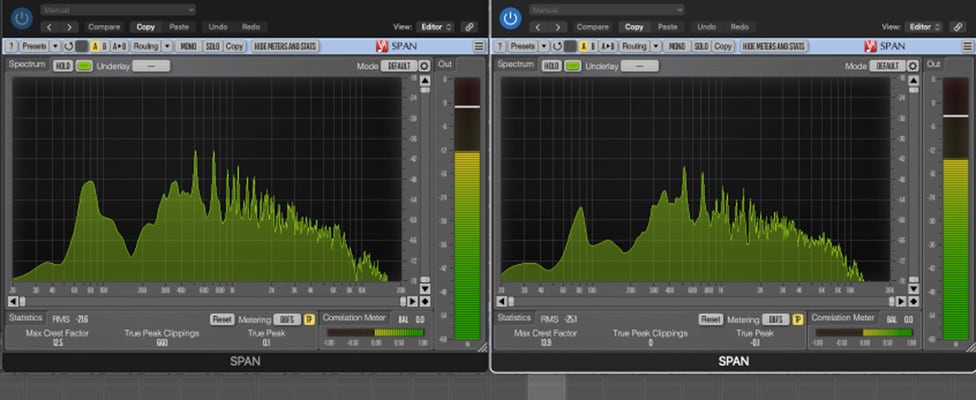Expand Presets arrow in left SPAN
Viewport: 976px width, 400px height.
55,47
